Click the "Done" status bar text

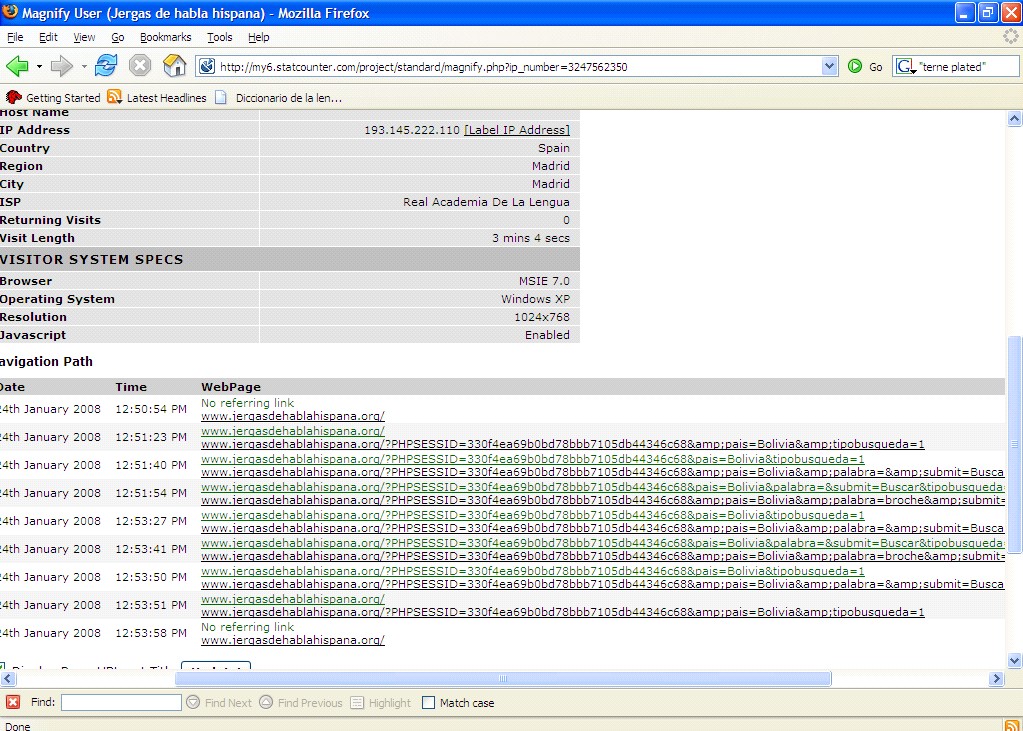coord(18,726)
